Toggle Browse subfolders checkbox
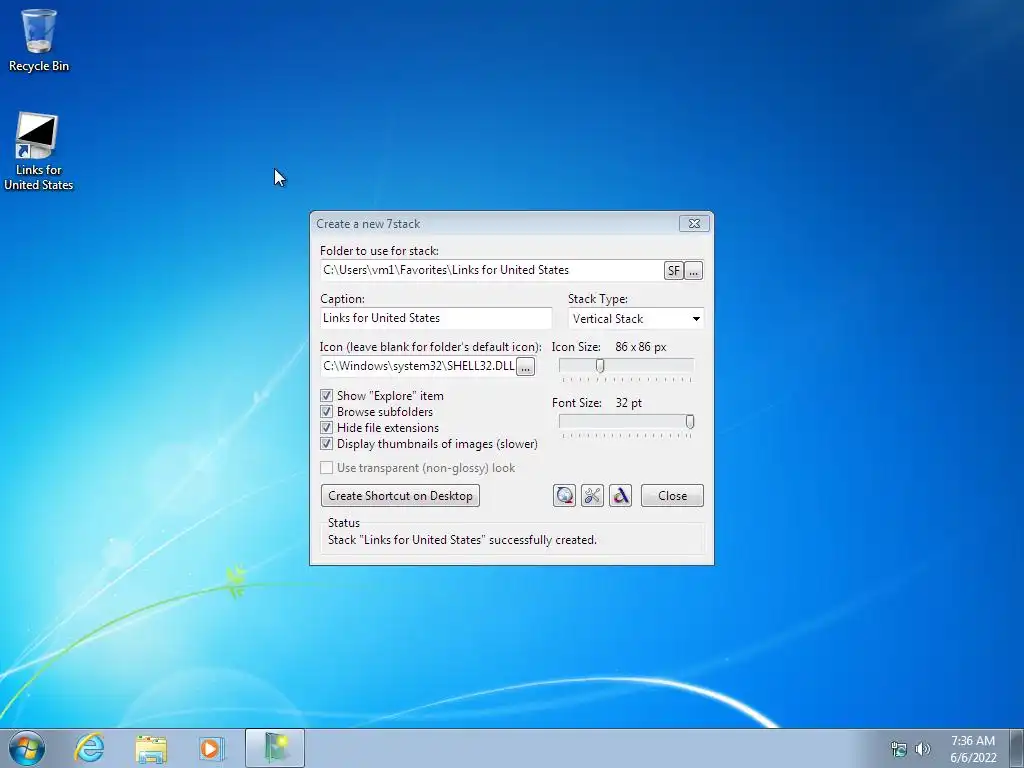Screen dimensions: 1024x768 (327, 412)
